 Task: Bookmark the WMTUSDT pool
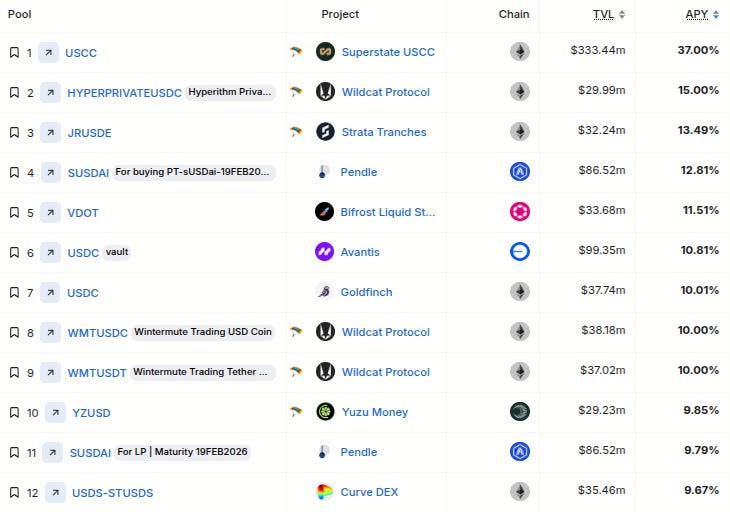pyautogui.click(x=14, y=372)
